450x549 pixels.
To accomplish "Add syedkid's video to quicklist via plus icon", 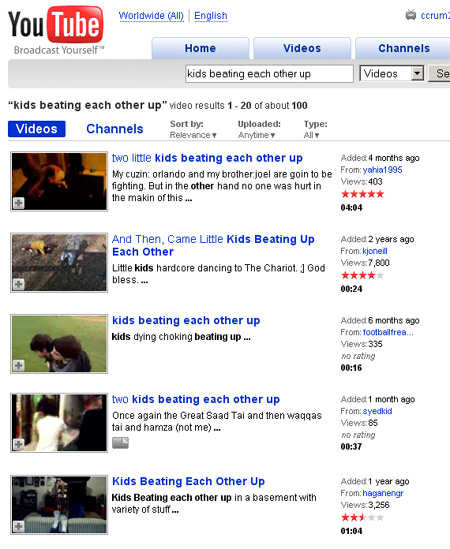I will [19, 444].
